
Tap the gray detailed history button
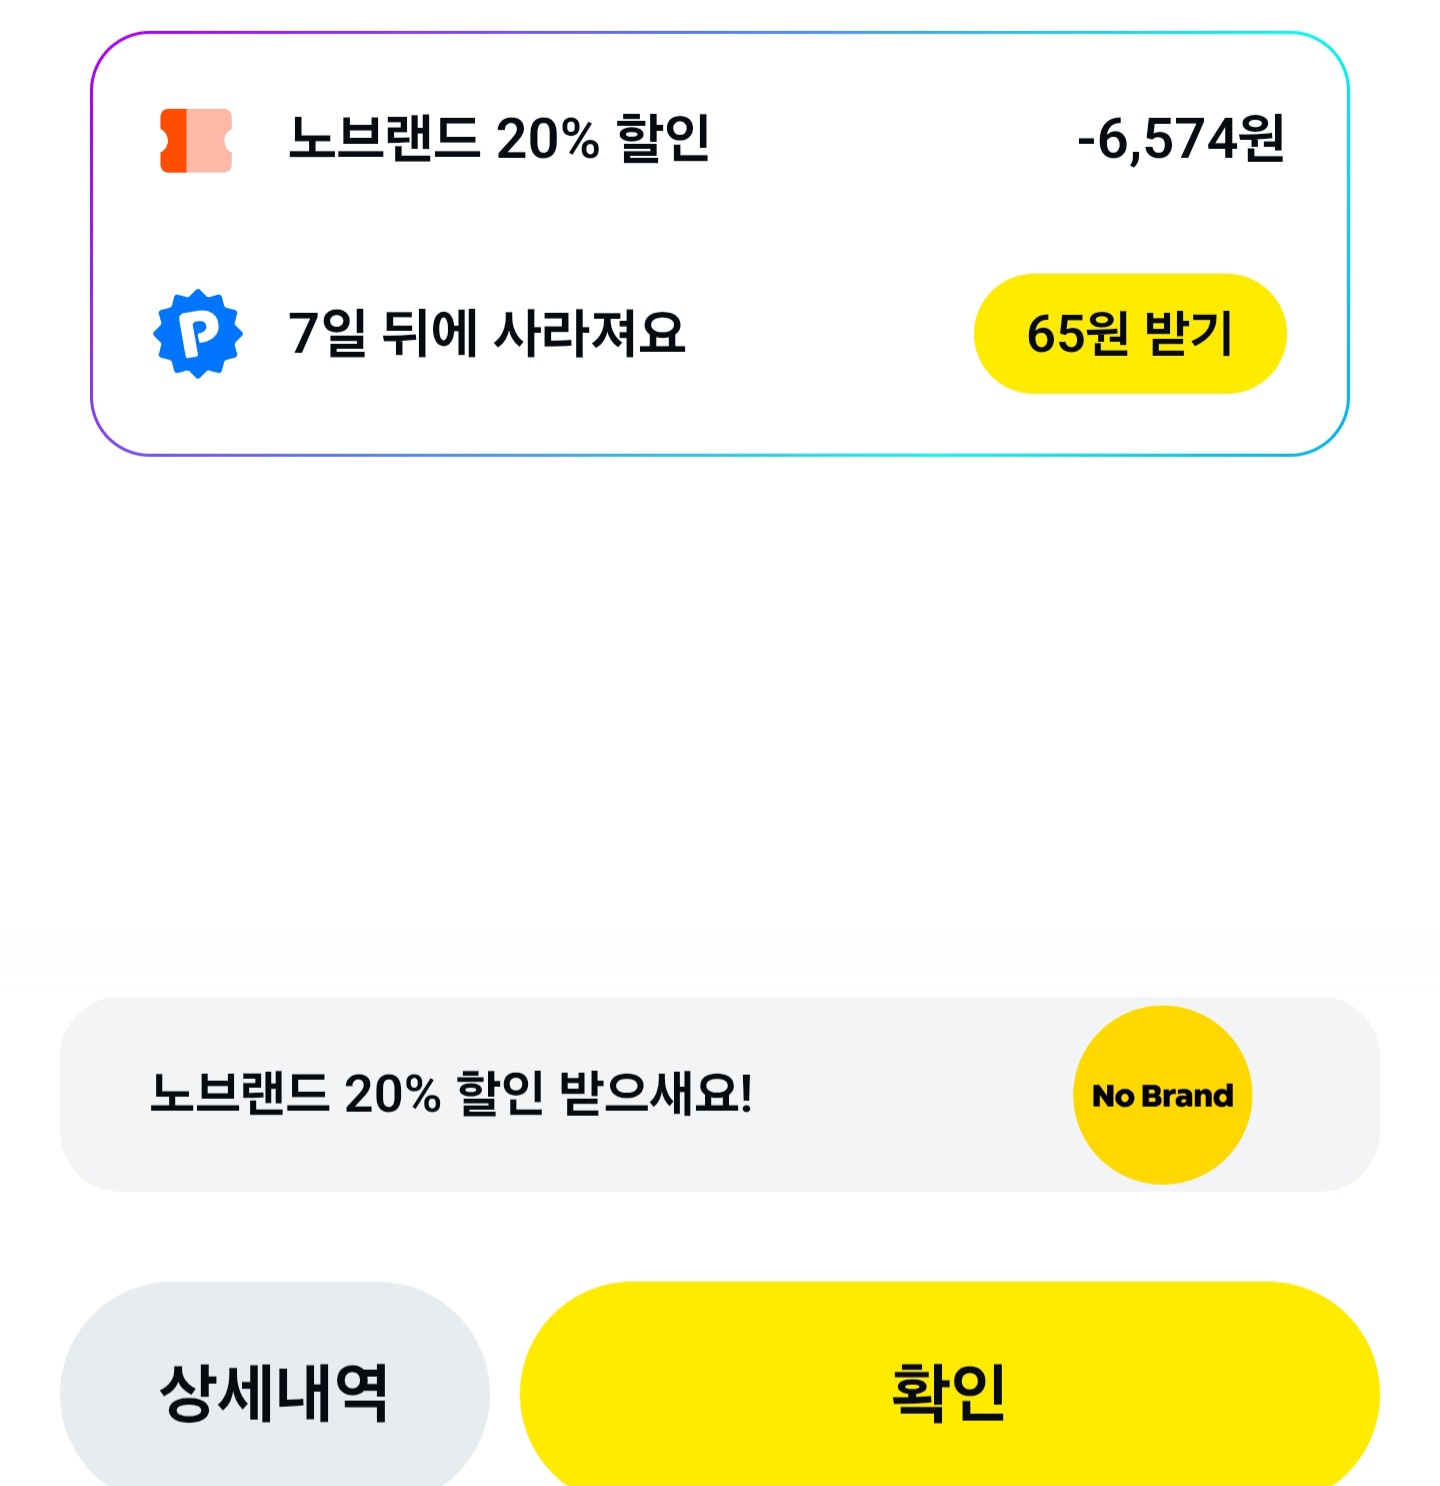coord(275,1391)
